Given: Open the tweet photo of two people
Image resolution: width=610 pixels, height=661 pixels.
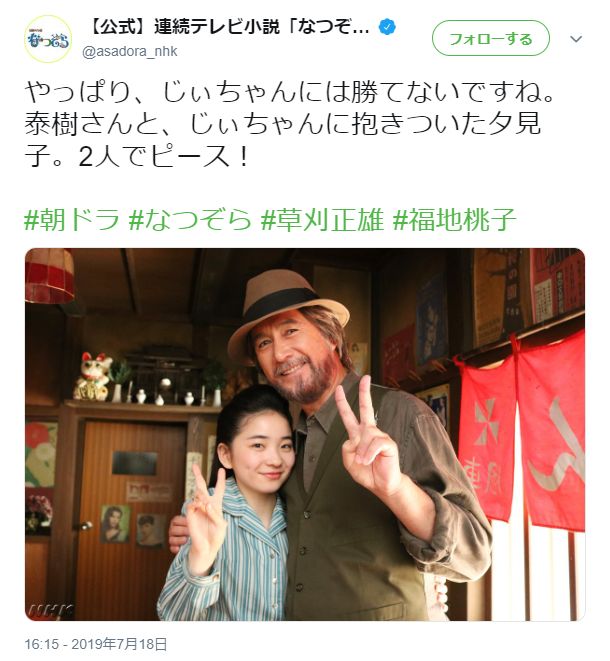Looking at the screenshot, I should point(305,434).
